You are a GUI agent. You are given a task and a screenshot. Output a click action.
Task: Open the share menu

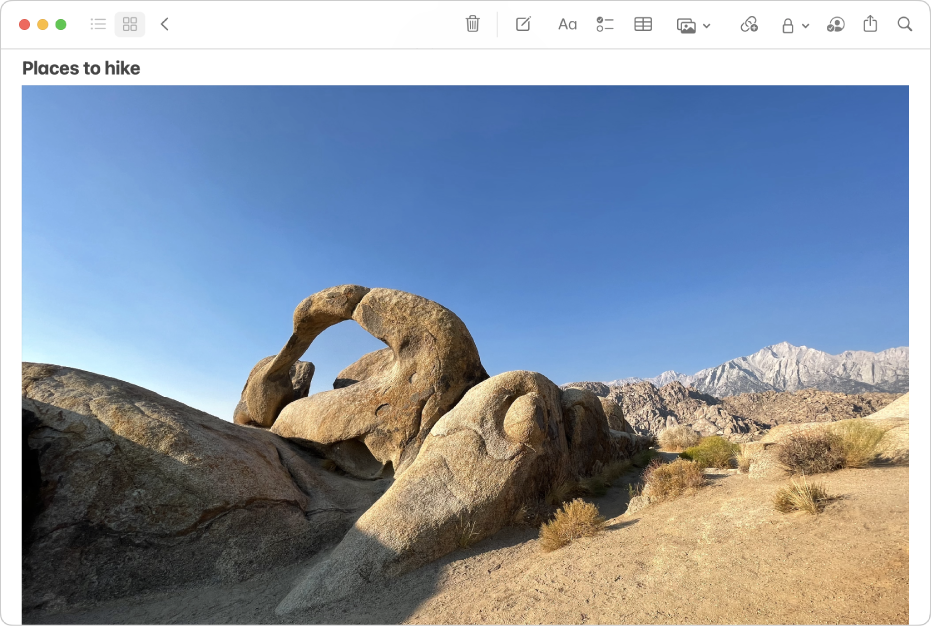click(x=869, y=24)
